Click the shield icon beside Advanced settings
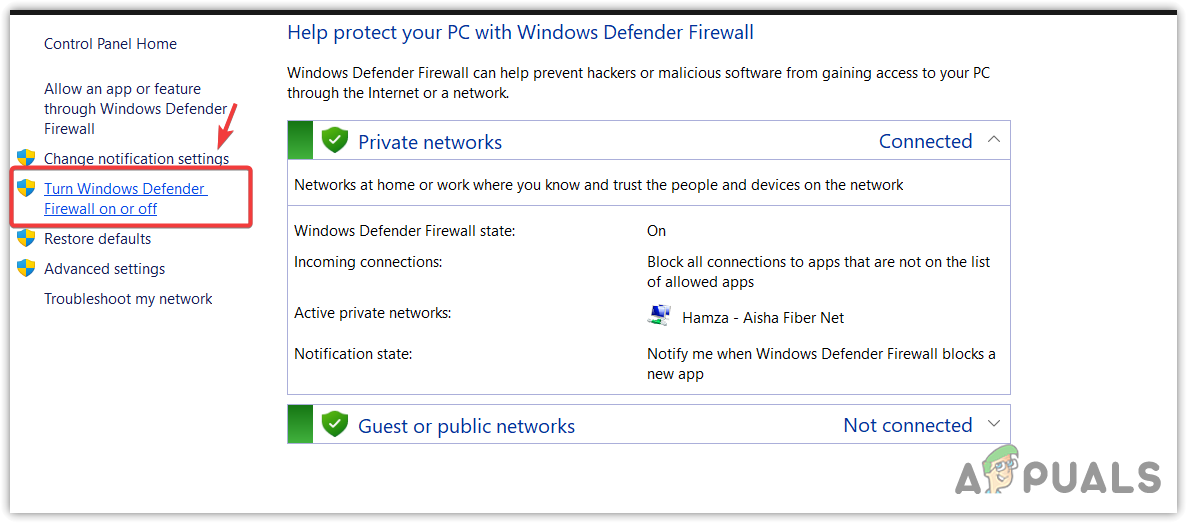The width and height of the screenshot is (1187, 523). [x=26, y=268]
